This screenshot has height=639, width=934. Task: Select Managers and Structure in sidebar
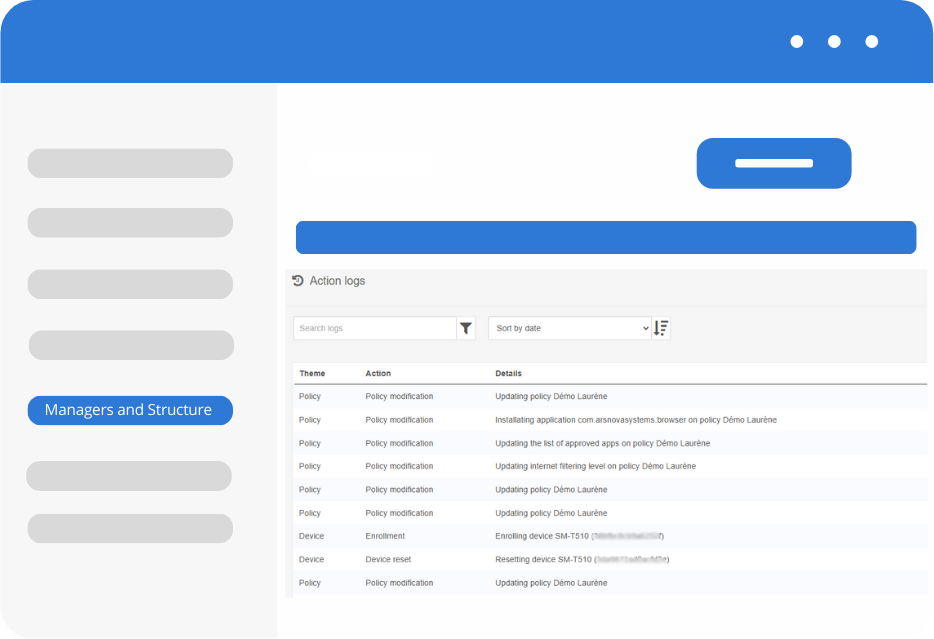pyautogui.click(x=130, y=410)
